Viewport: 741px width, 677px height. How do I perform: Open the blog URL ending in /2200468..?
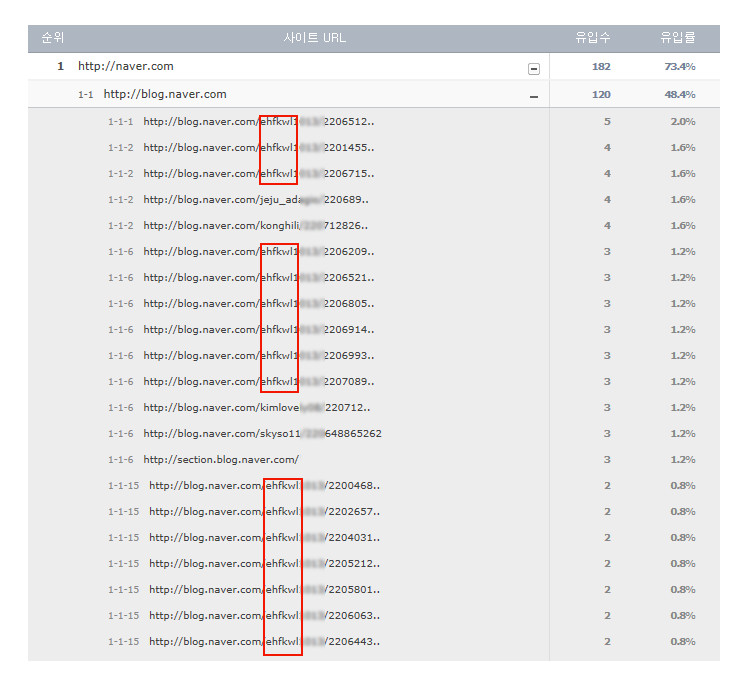pos(264,485)
